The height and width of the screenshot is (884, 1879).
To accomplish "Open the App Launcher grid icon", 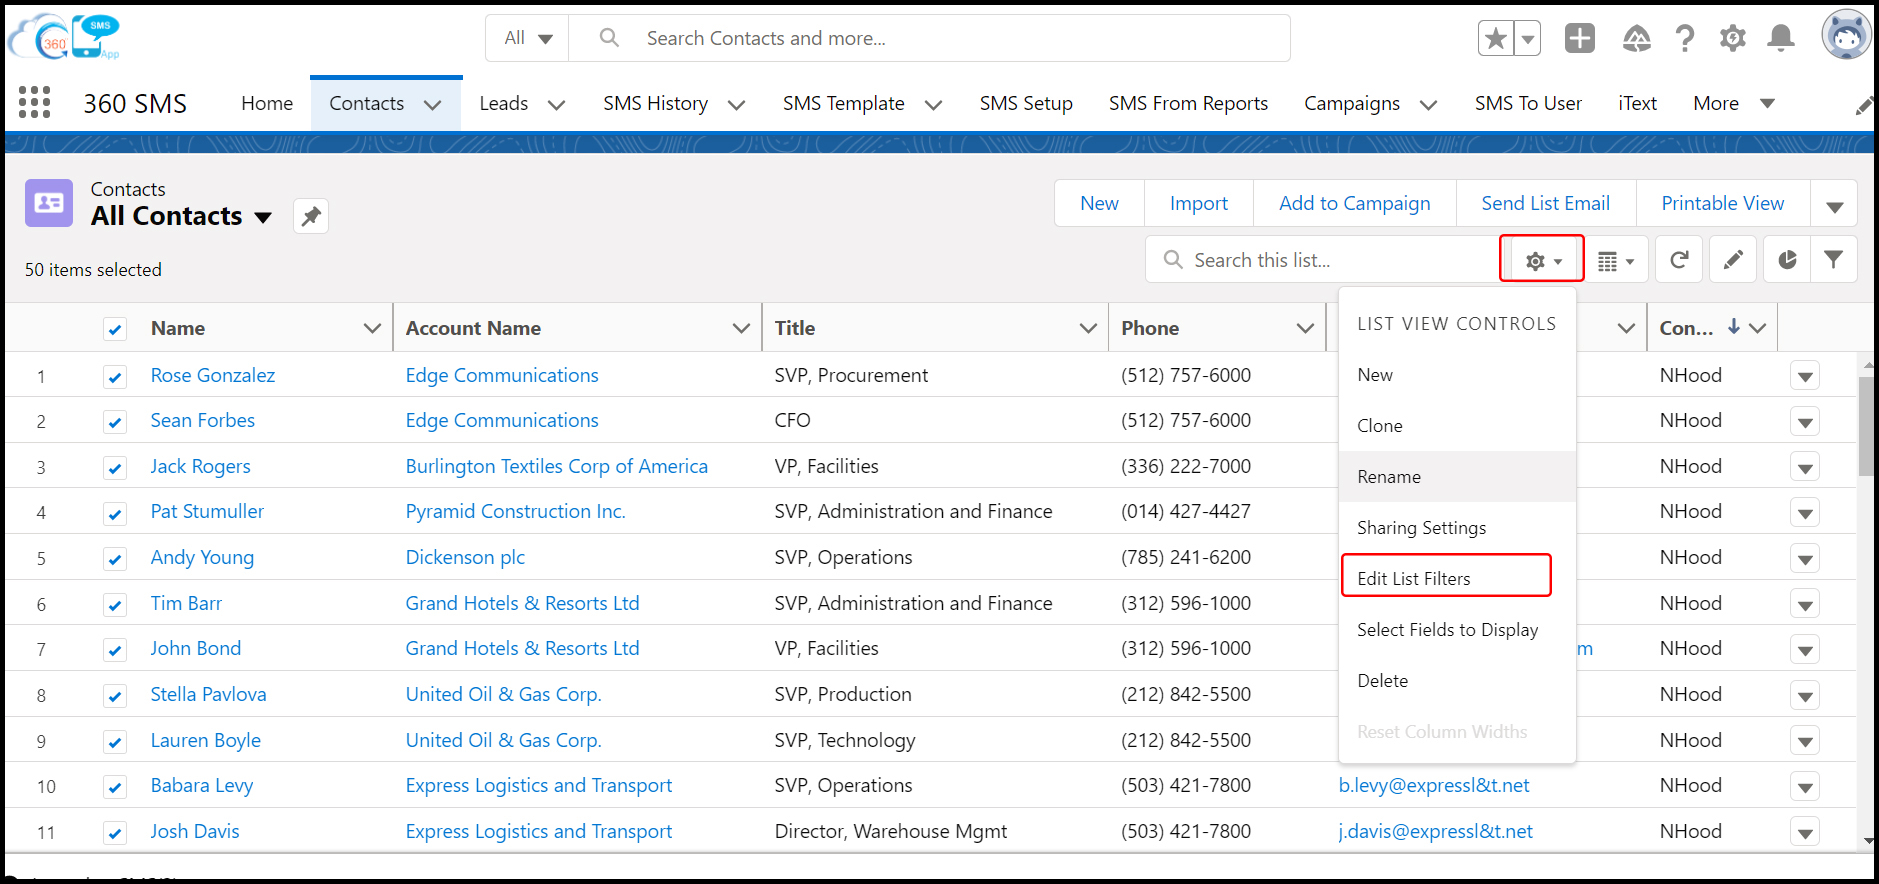I will [34, 102].
